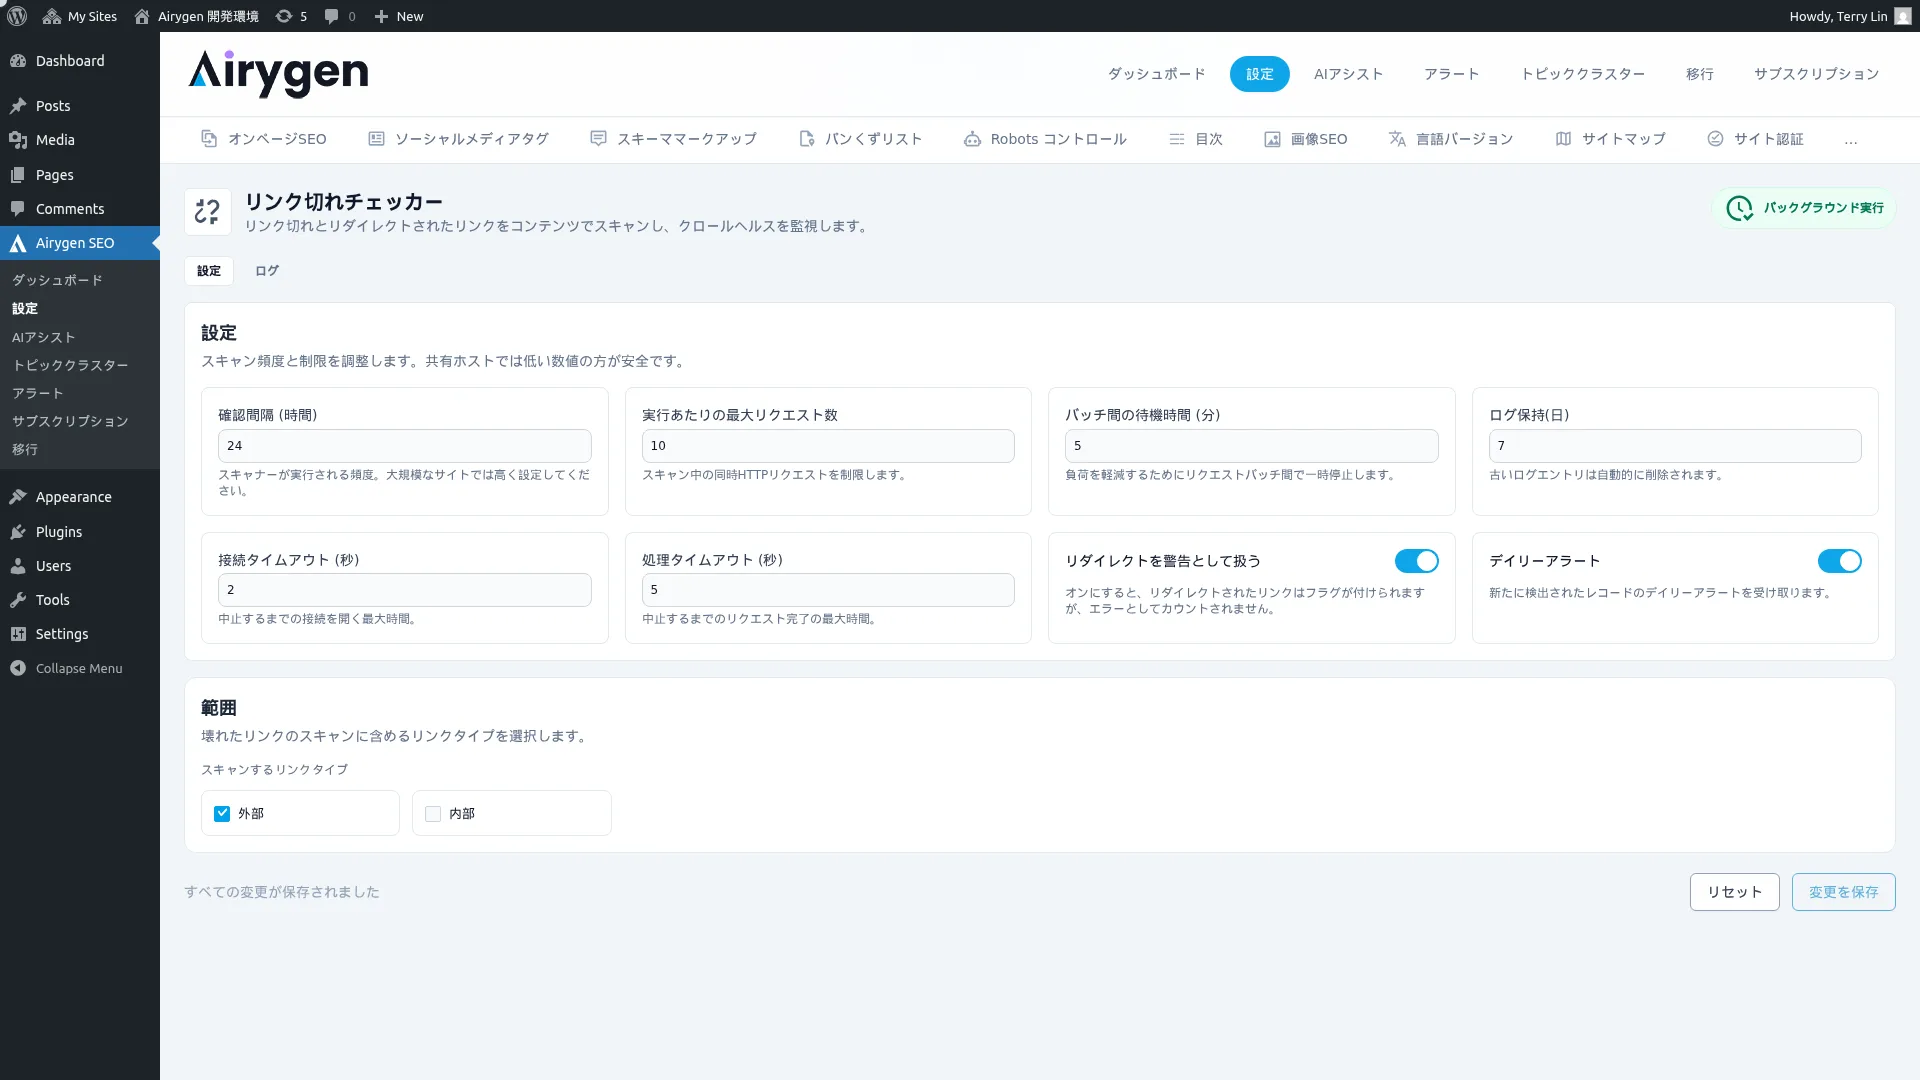Open サイト認証 section

click(x=1755, y=139)
